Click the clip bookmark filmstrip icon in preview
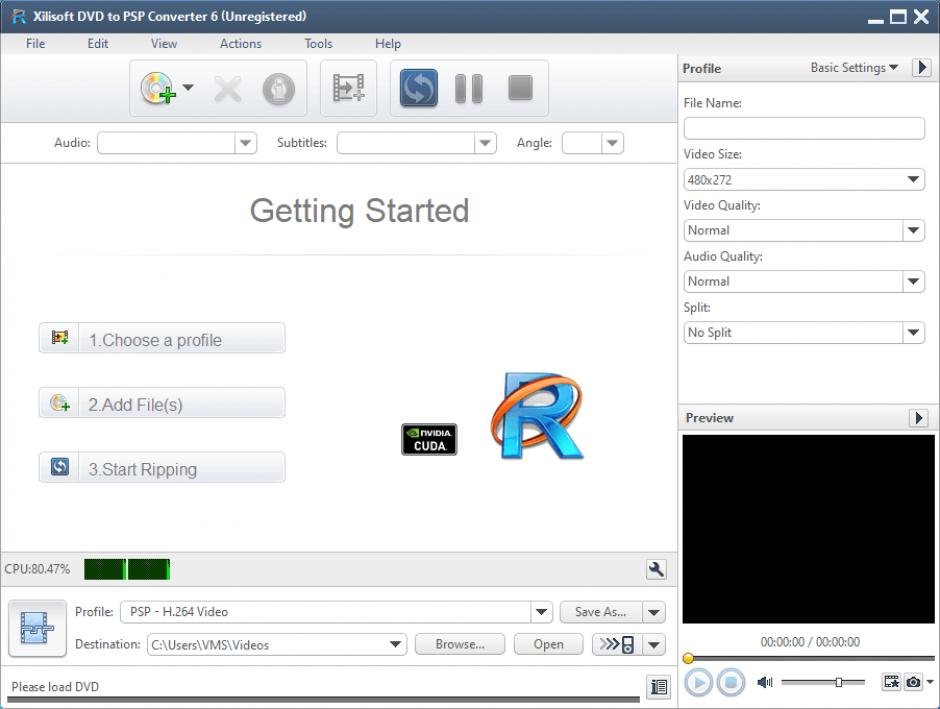Image resolution: width=940 pixels, height=709 pixels. tap(891, 681)
